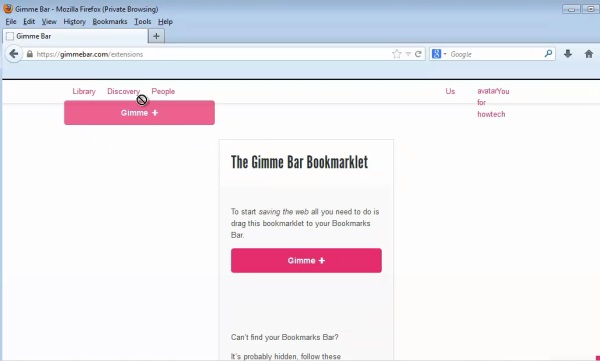
Task: Go to the Home page icon
Action: coord(589,54)
